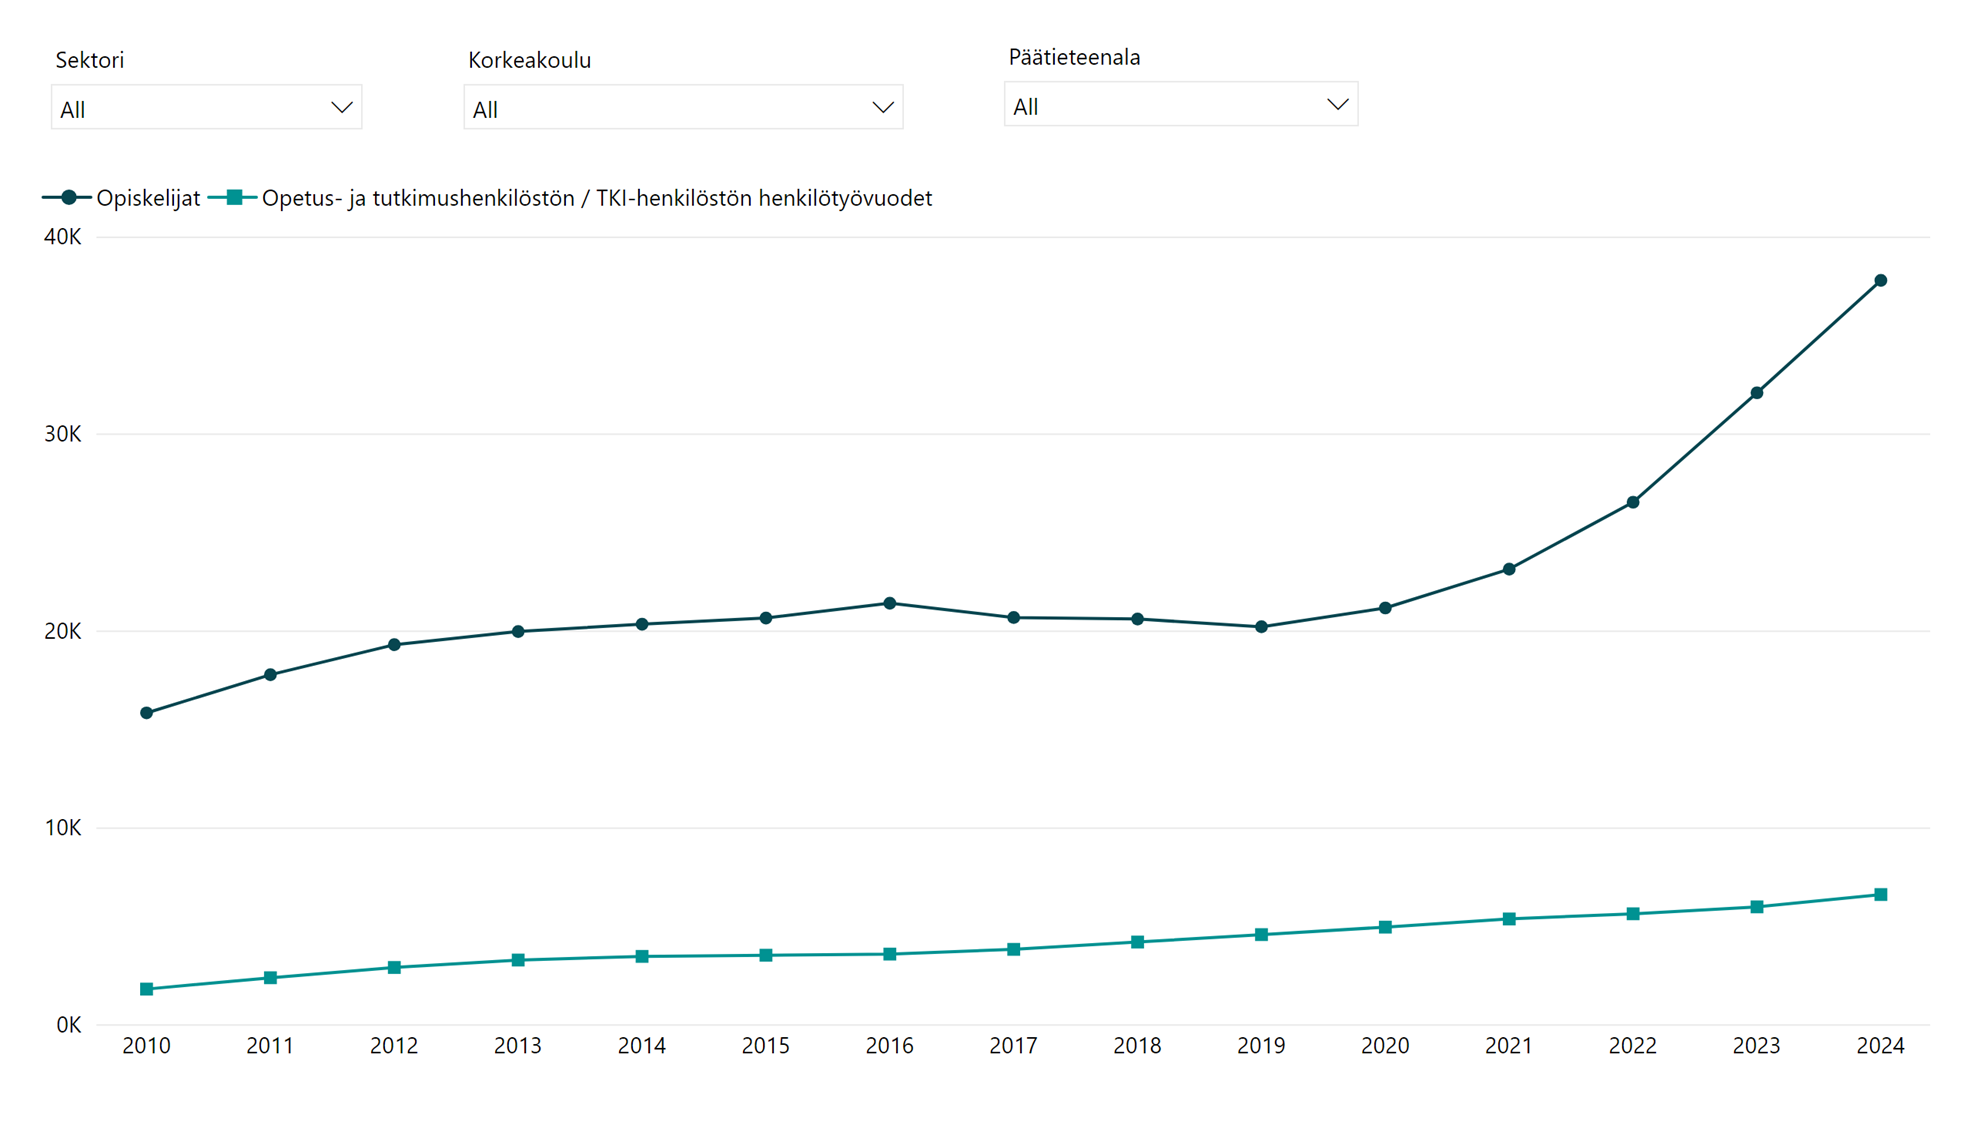1971x1125 pixels.
Task: Click the teal square legend marker
Action: [234, 198]
